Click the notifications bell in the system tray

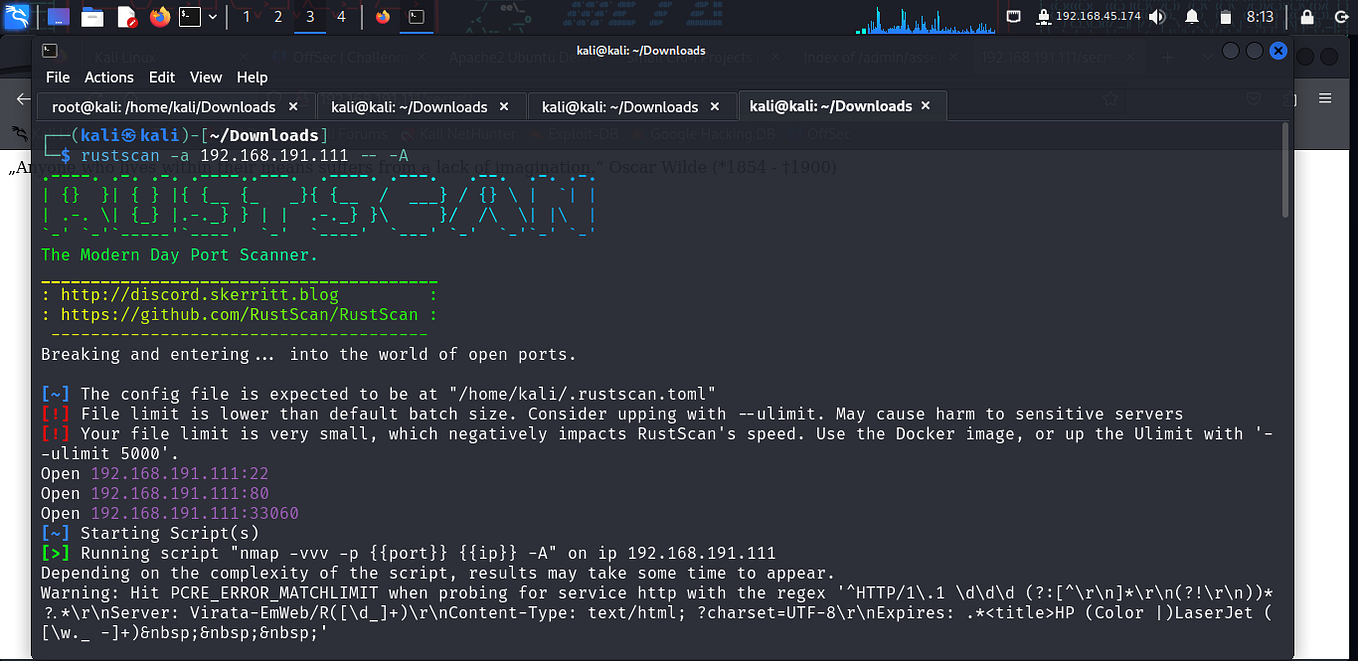pos(1193,15)
